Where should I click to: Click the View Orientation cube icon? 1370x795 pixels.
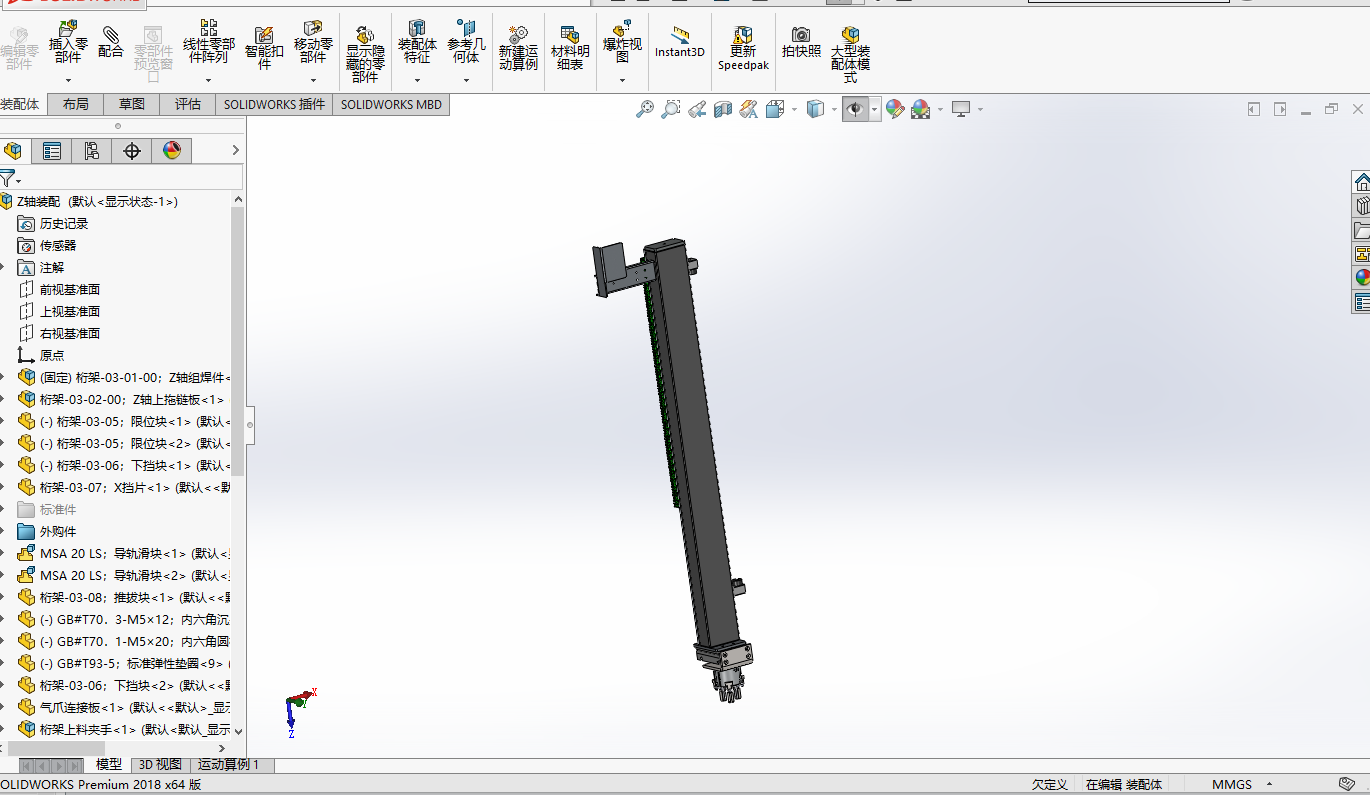click(775, 109)
